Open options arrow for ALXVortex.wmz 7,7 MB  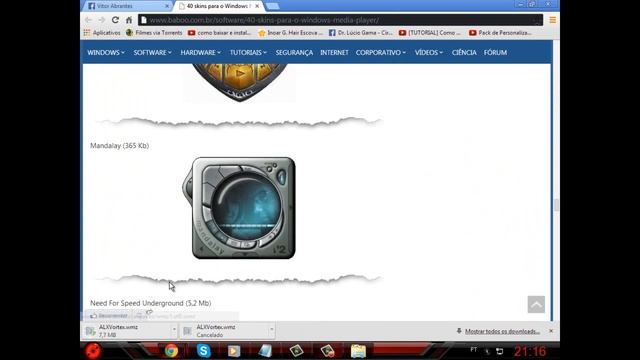174,330
